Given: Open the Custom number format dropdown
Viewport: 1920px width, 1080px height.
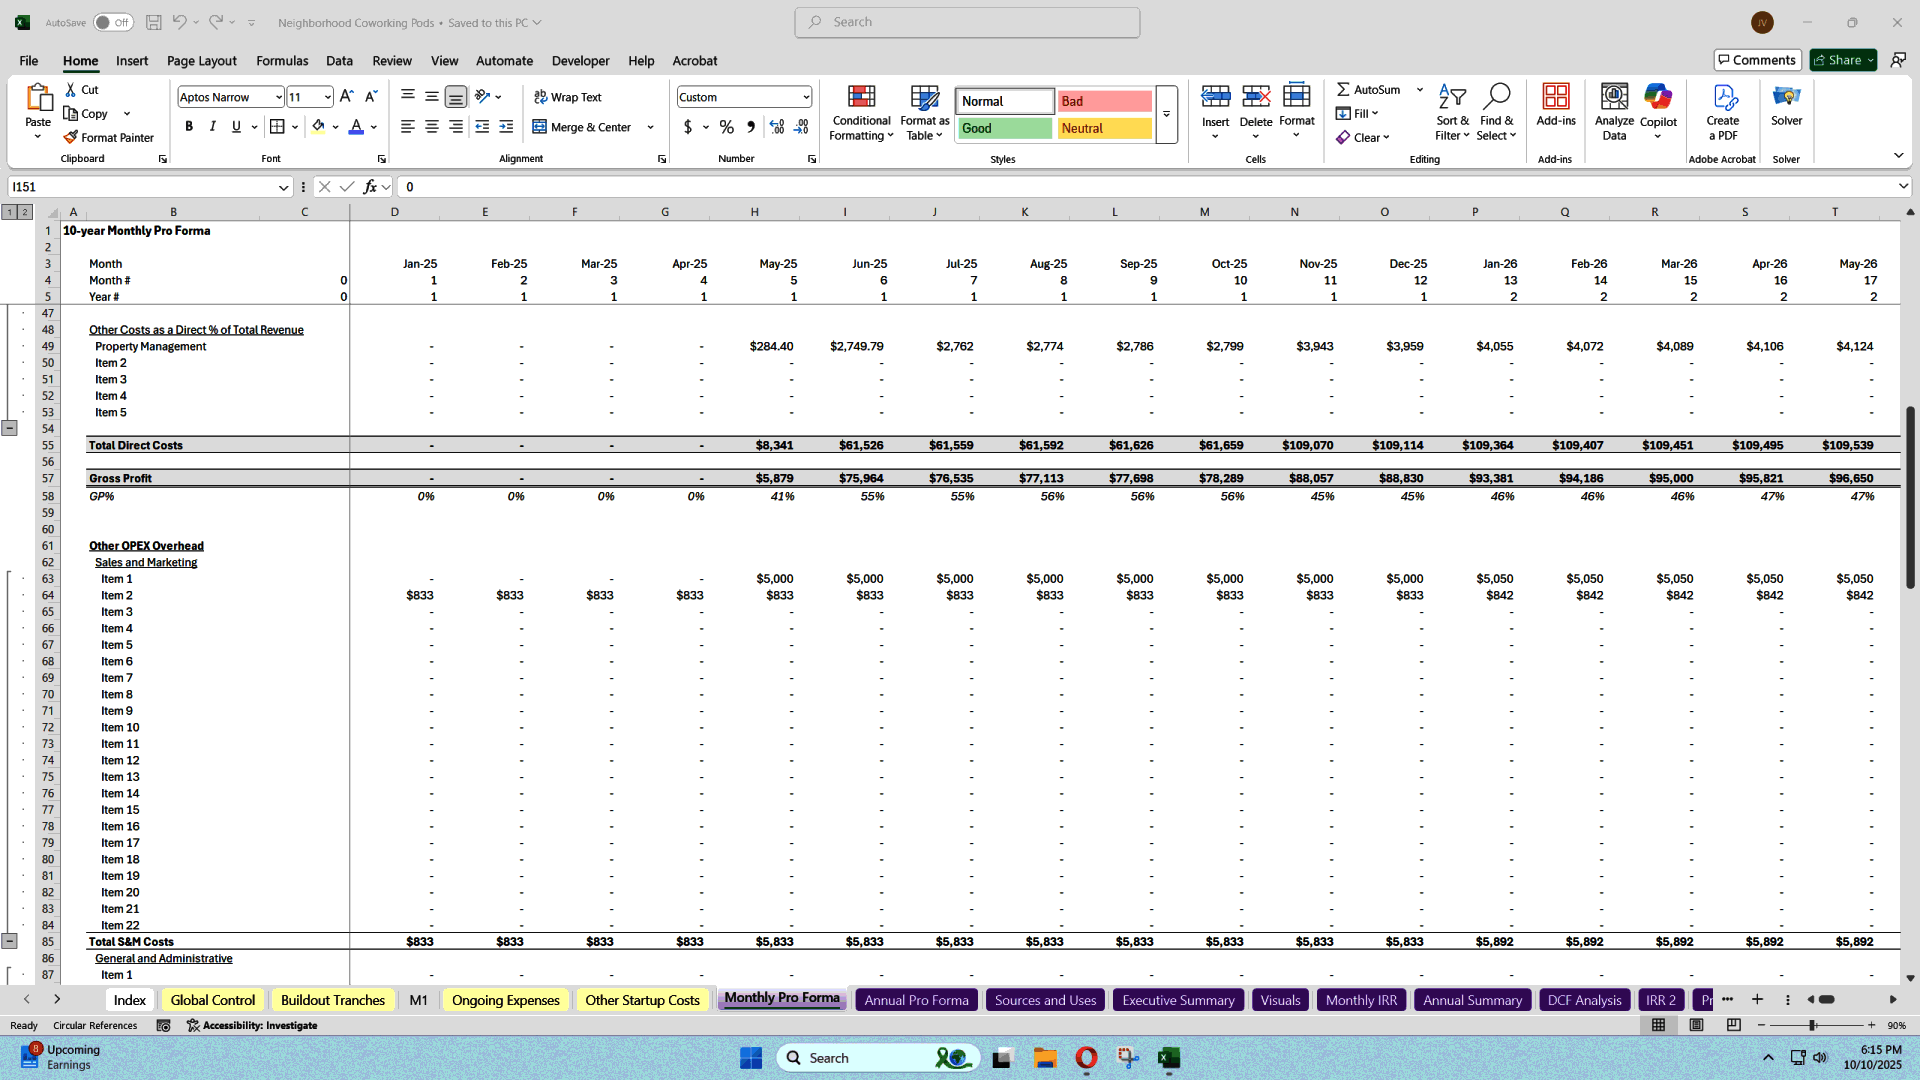Looking at the screenshot, I should tap(806, 97).
